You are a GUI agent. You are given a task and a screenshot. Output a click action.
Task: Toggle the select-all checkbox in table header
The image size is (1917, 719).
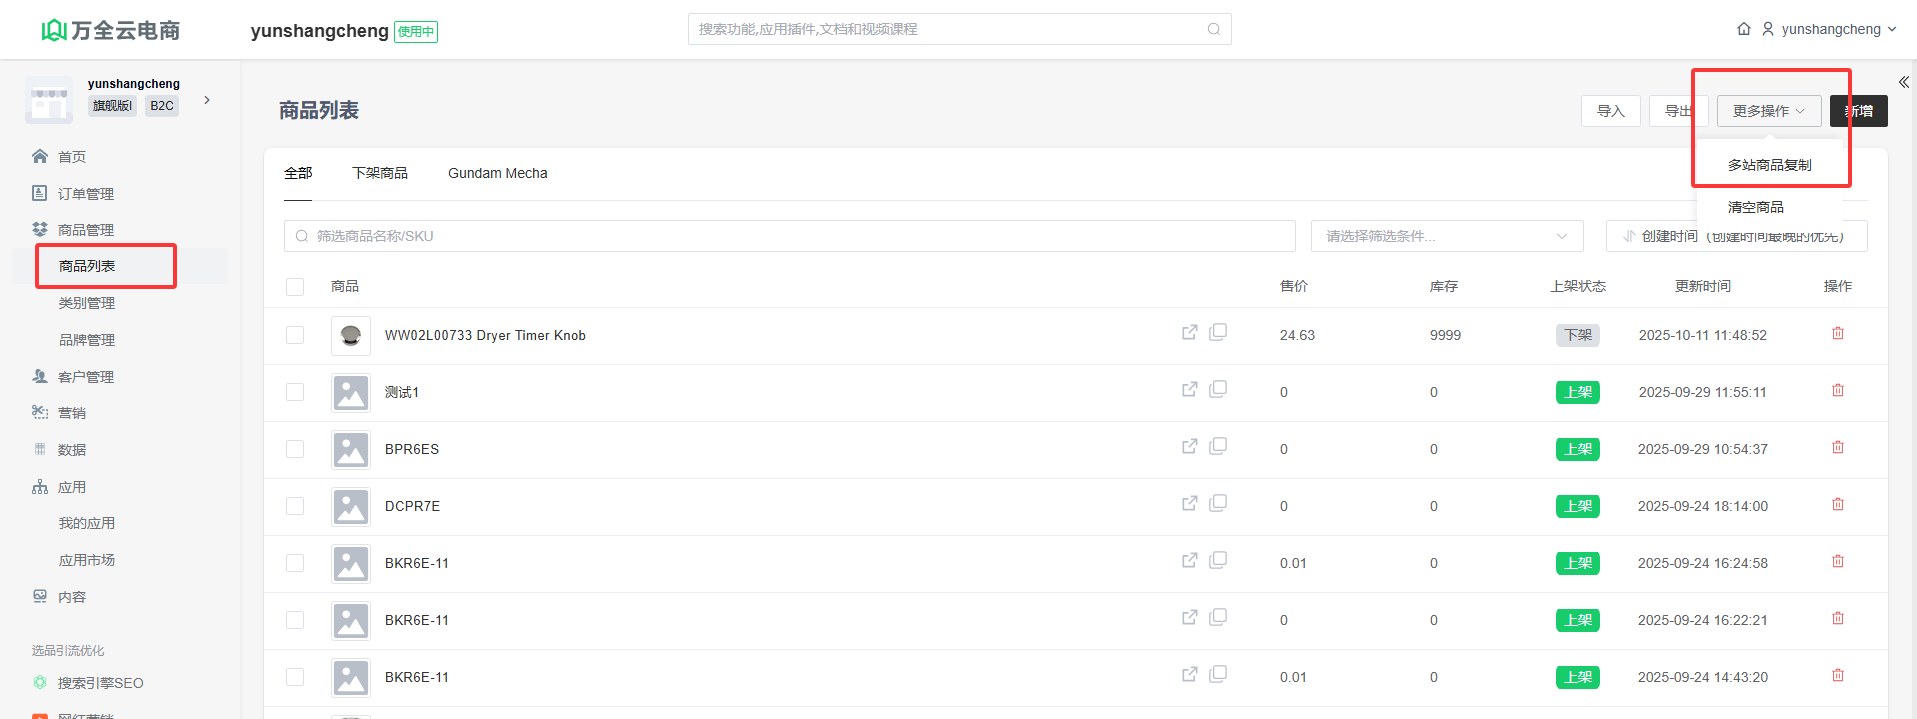coord(295,287)
